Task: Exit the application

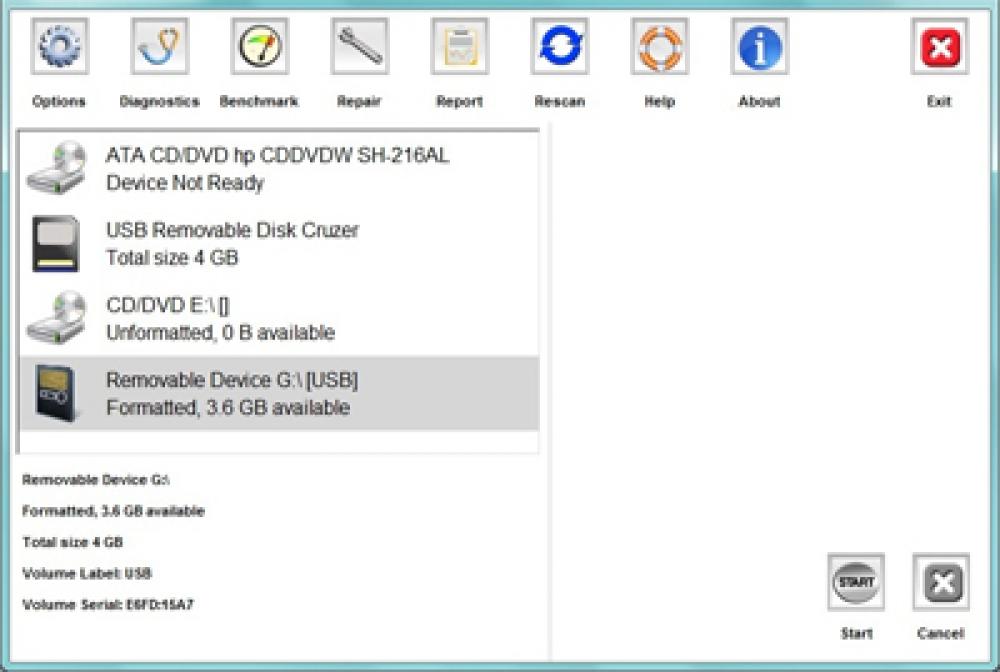Action: [x=939, y=44]
